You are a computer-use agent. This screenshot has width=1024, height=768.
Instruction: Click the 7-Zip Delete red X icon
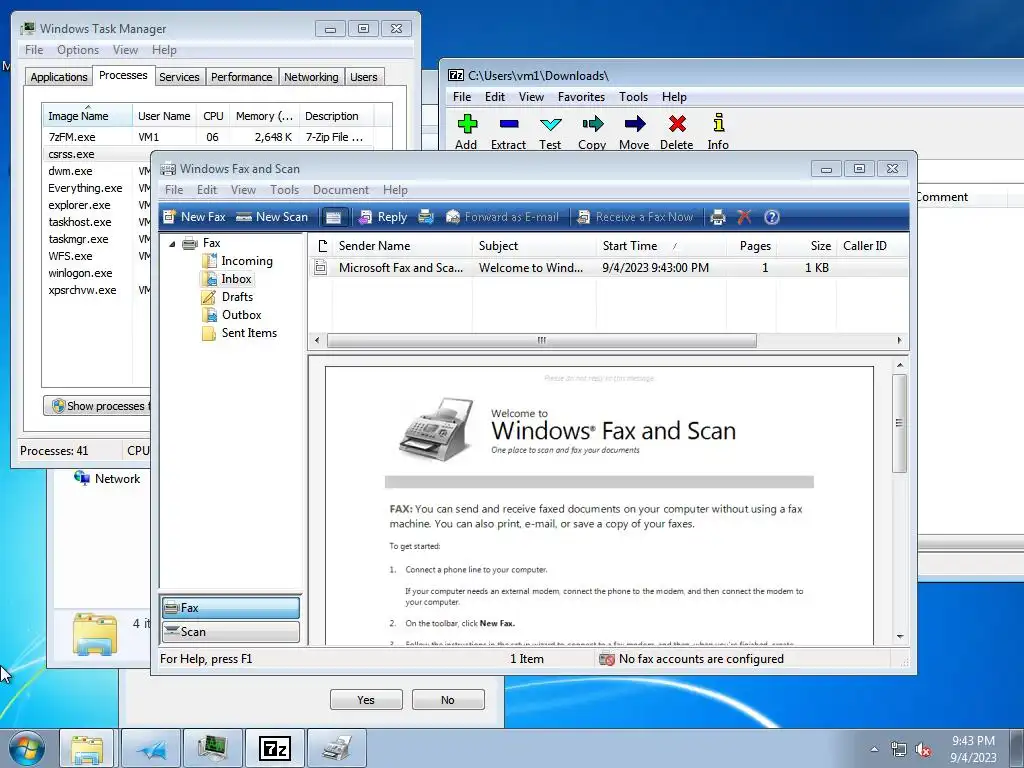point(677,133)
